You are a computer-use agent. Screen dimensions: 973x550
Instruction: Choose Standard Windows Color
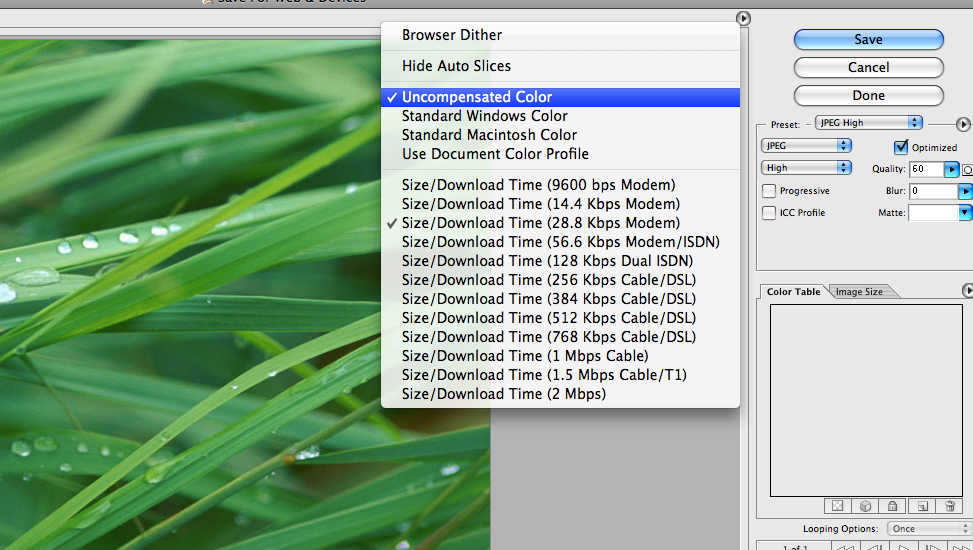pyautogui.click(x=560, y=116)
